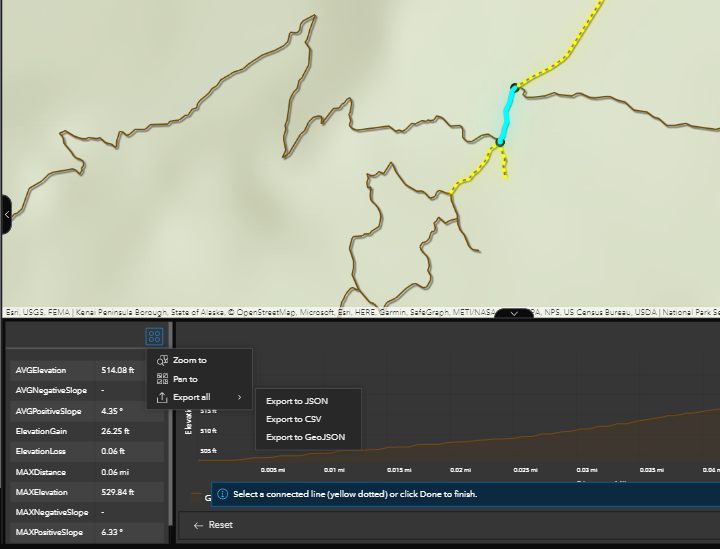Click the Reset back arrow icon
The image size is (720, 549).
[198, 526]
